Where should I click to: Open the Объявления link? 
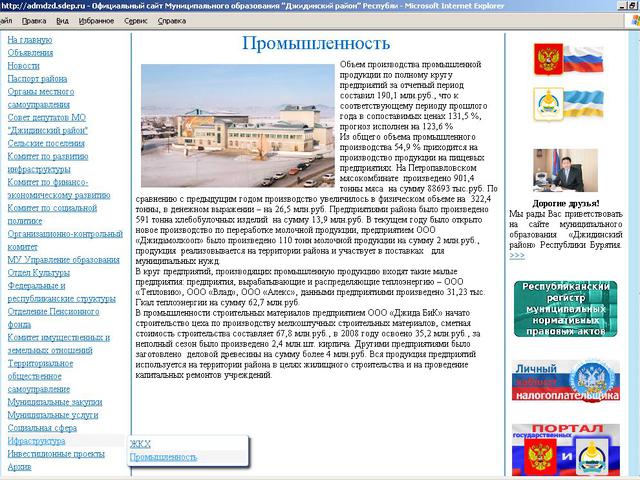tap(30, 53)
